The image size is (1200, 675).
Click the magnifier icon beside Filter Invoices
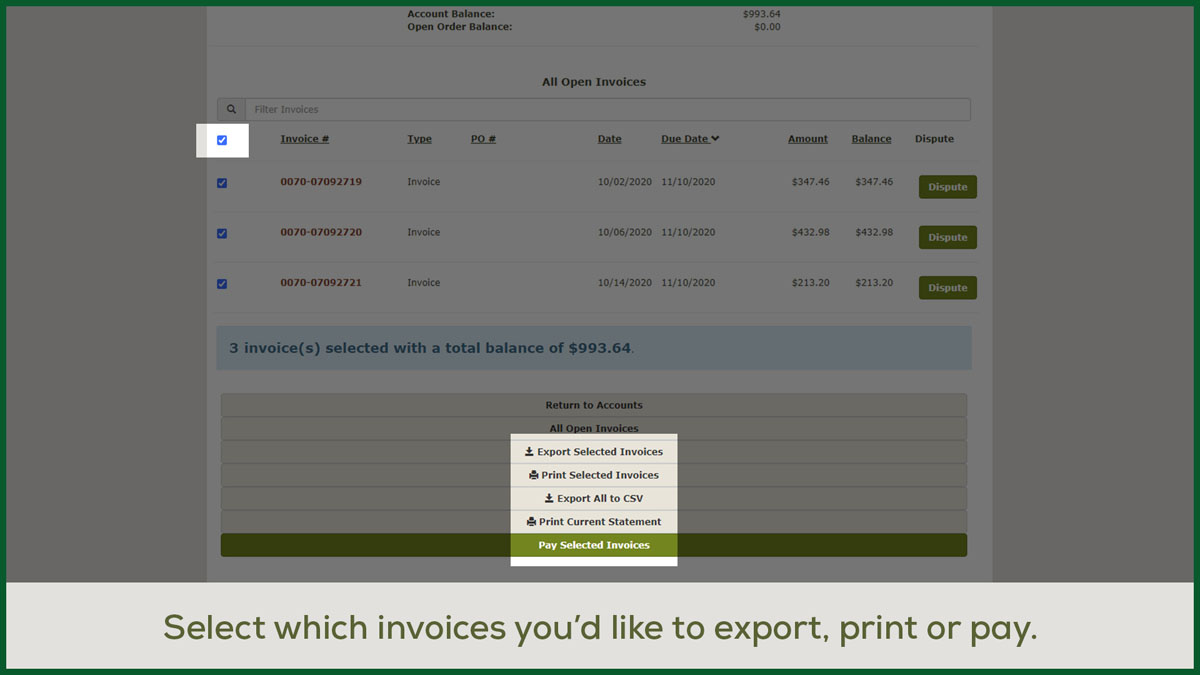[x=231, y=110]
